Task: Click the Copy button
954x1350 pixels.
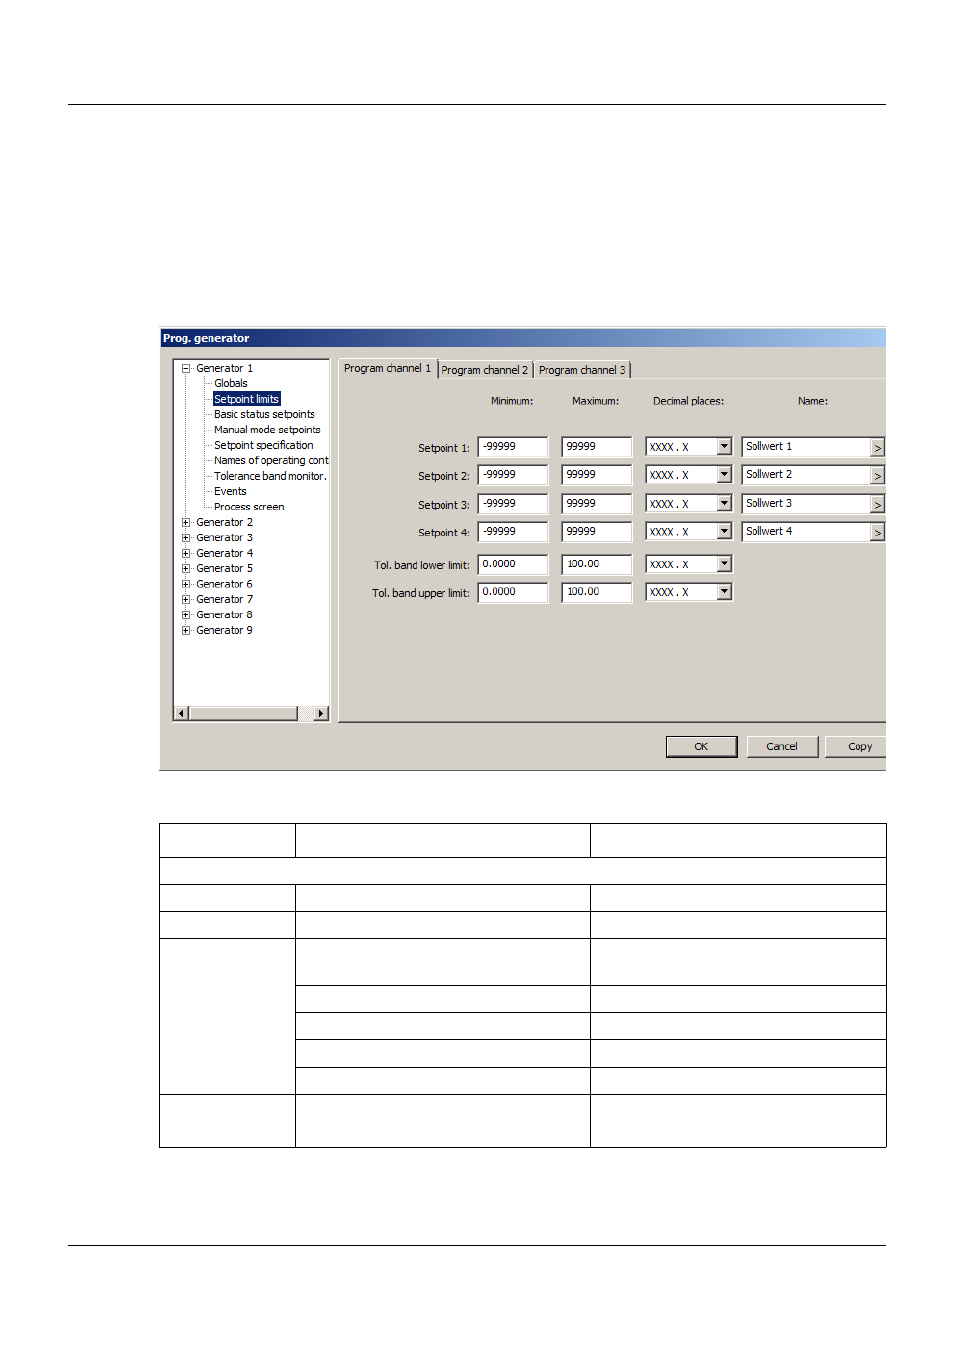Action: pyautogui.click(x=860, y=746)
